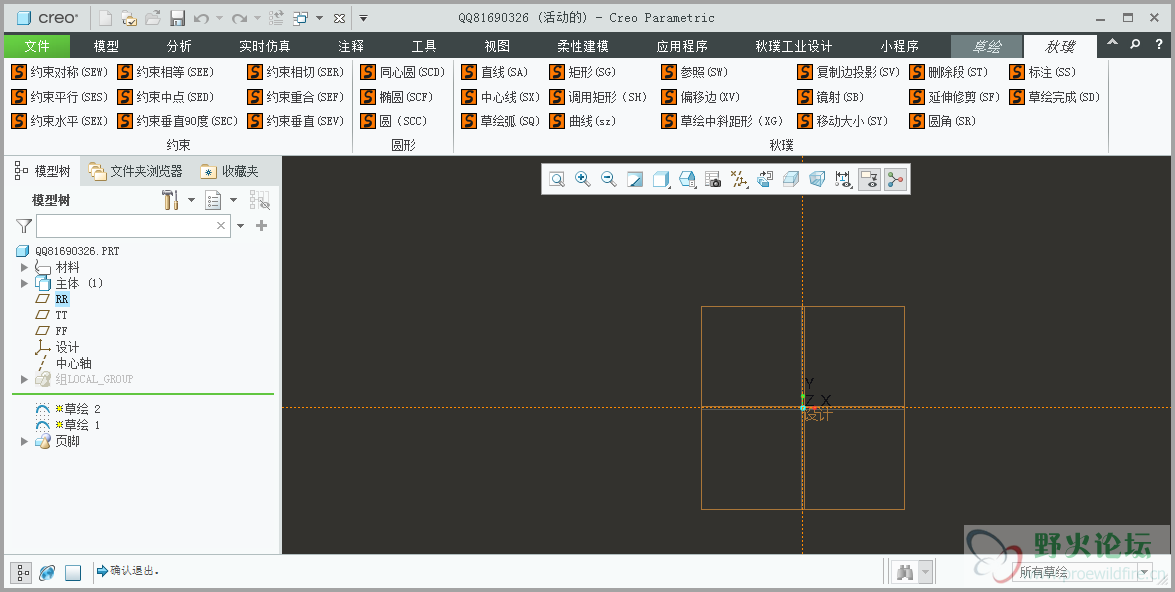
Task: Click the Refit view icon in graphics toolbar
Action: click(557, 179)
